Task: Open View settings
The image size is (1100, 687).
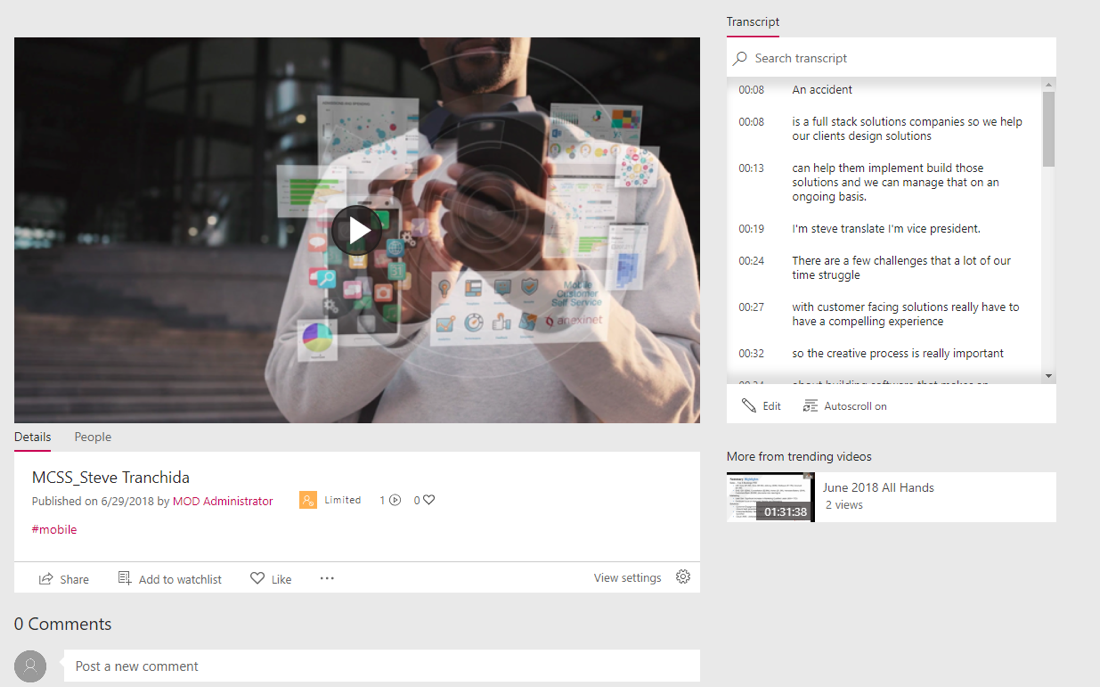Action: (x=627, y=578)
